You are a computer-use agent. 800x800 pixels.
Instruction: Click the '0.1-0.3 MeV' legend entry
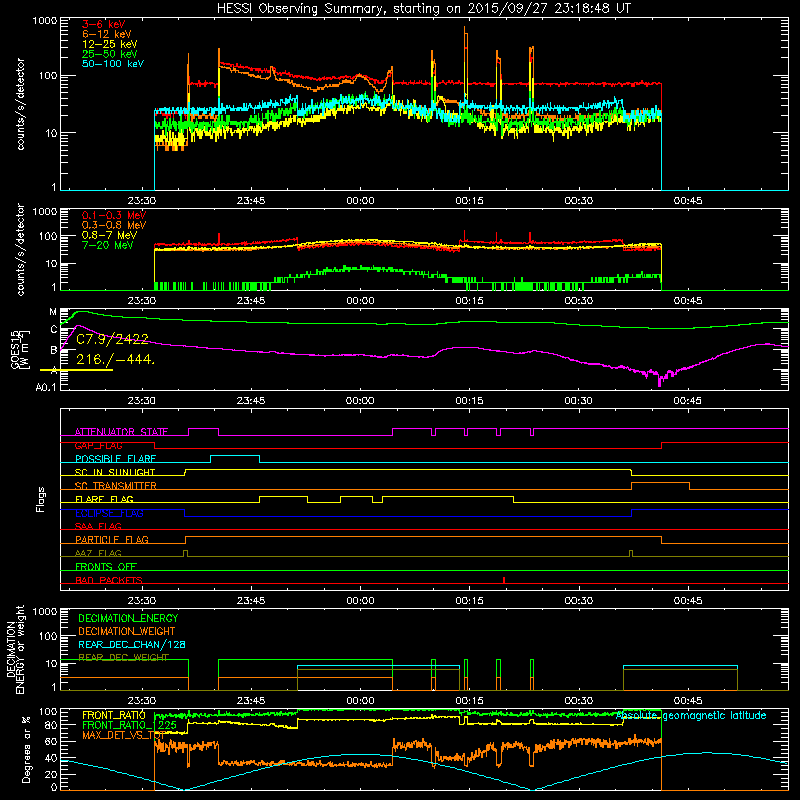(114, 215)
